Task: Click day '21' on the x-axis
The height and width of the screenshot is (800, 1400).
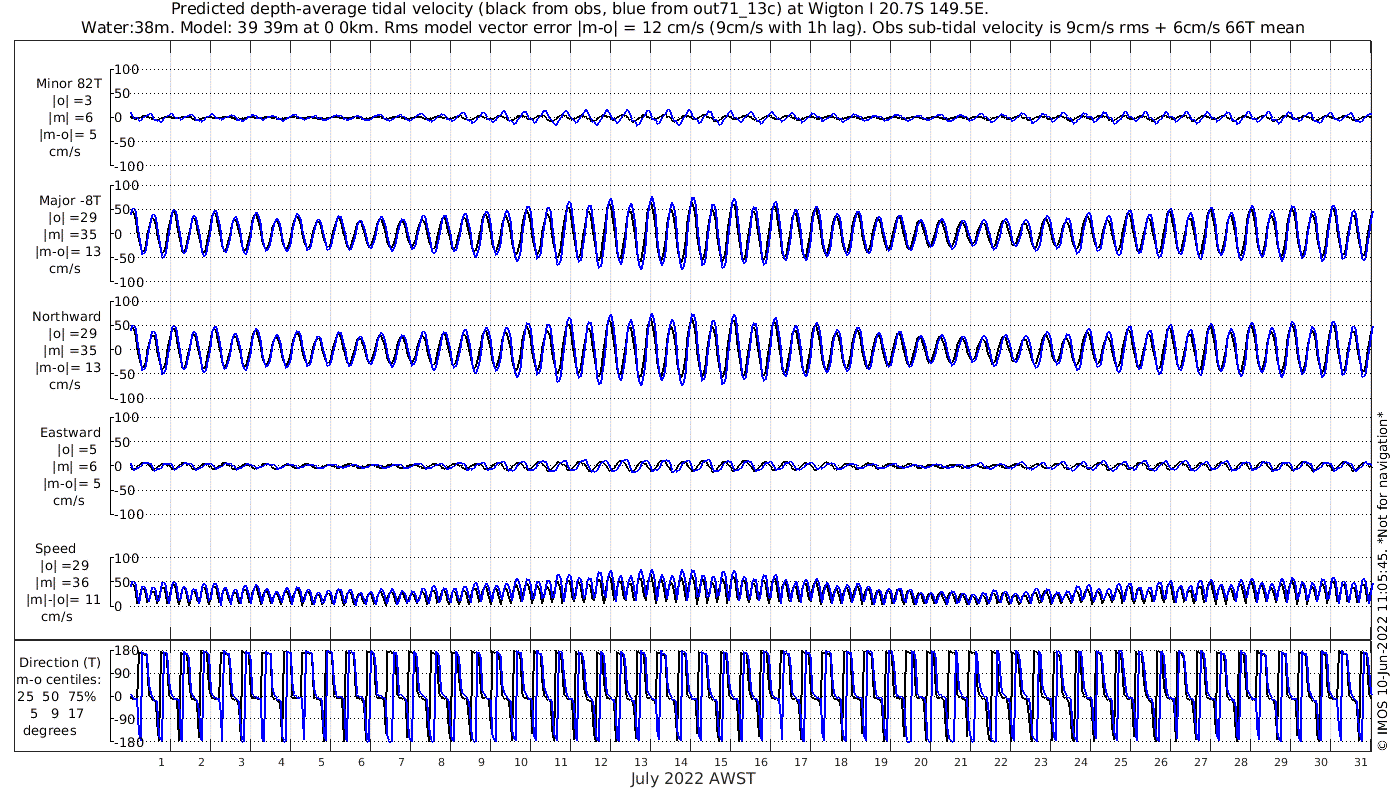Action: 960,762
